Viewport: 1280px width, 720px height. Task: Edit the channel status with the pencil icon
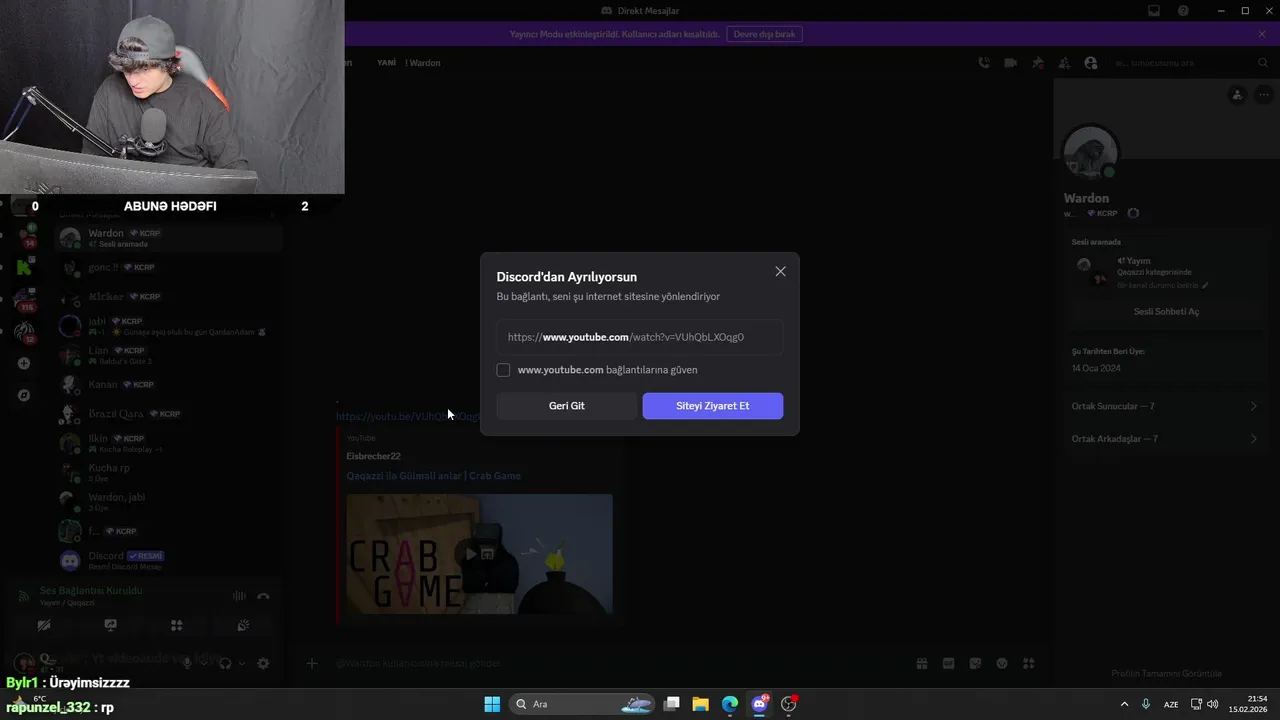tap(1205, 286)
